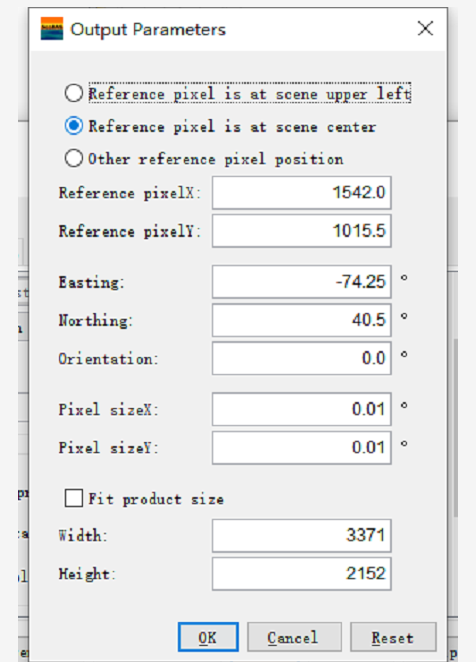The height and width of the screenshot is (662, 476).
Task: Click the Pixel sizeX field
Action: (x=302, y=409)
